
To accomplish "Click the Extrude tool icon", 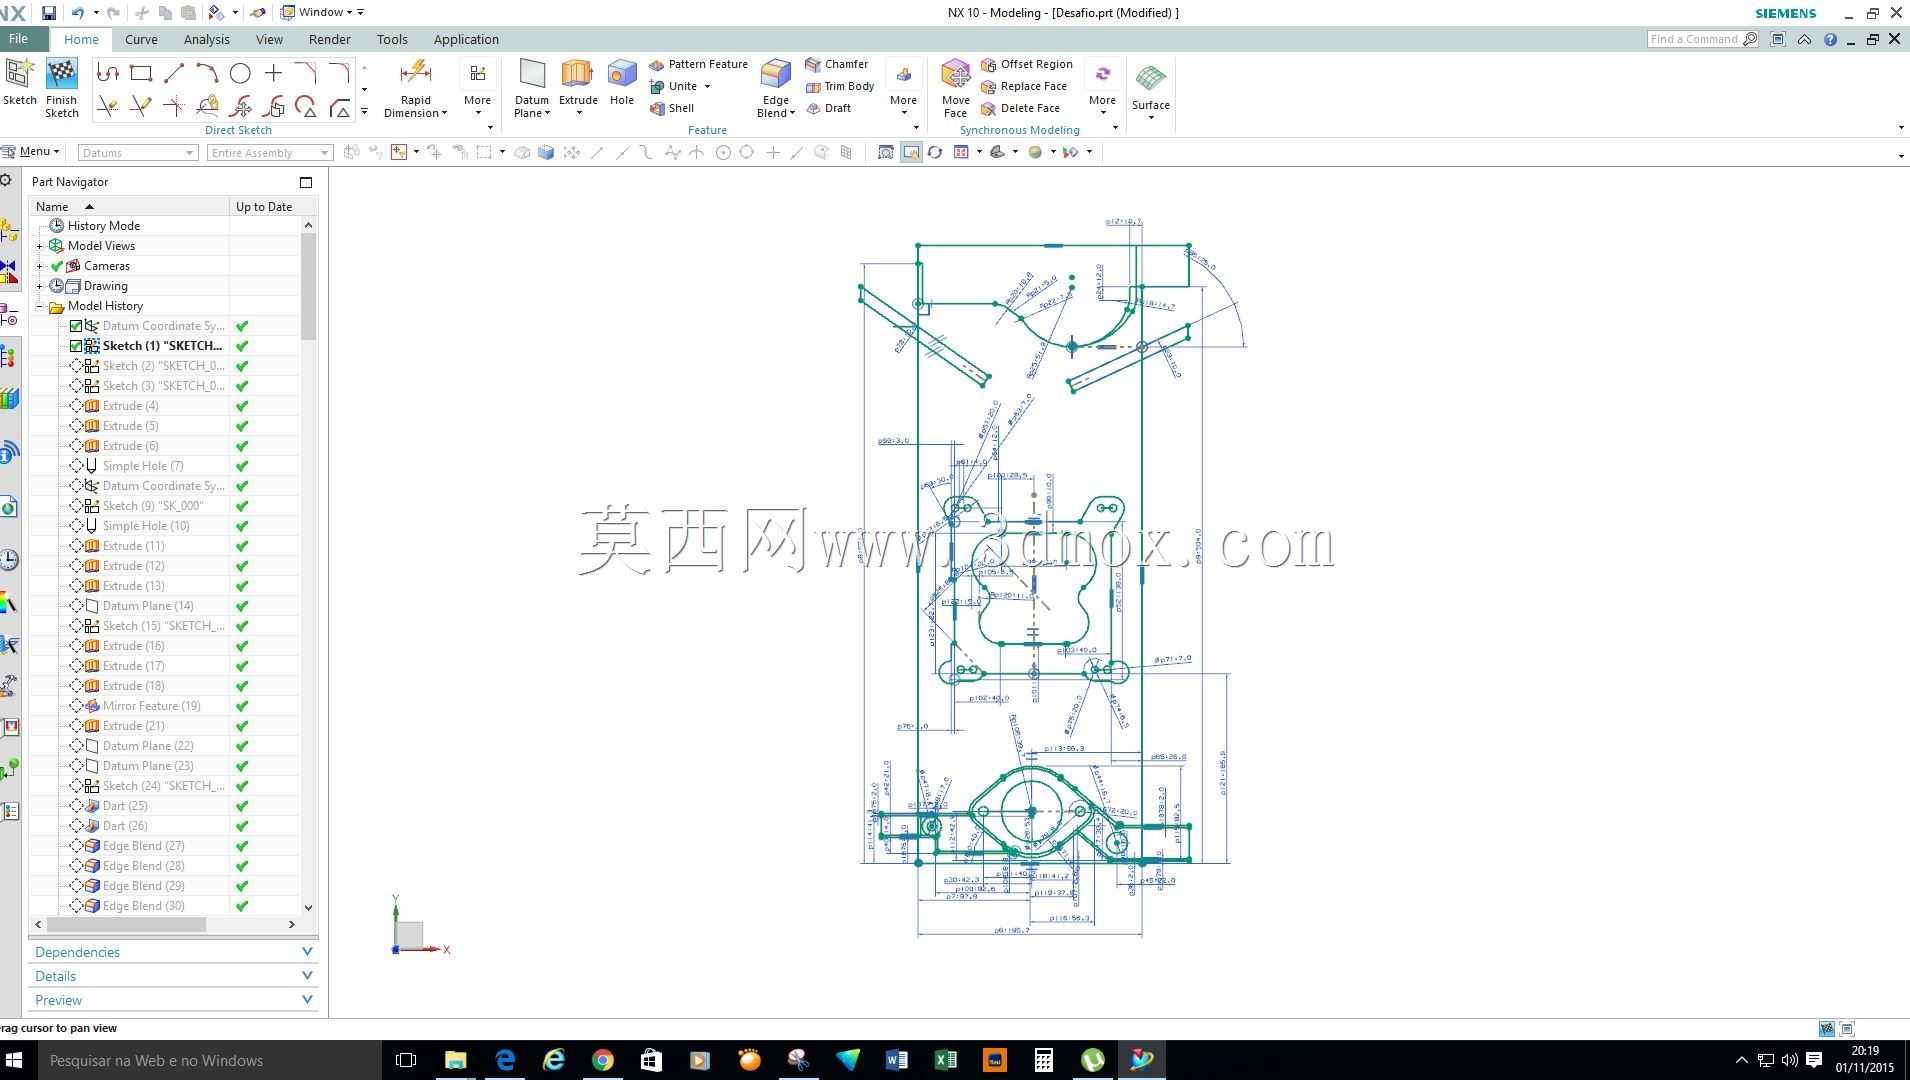I will 578,74.
